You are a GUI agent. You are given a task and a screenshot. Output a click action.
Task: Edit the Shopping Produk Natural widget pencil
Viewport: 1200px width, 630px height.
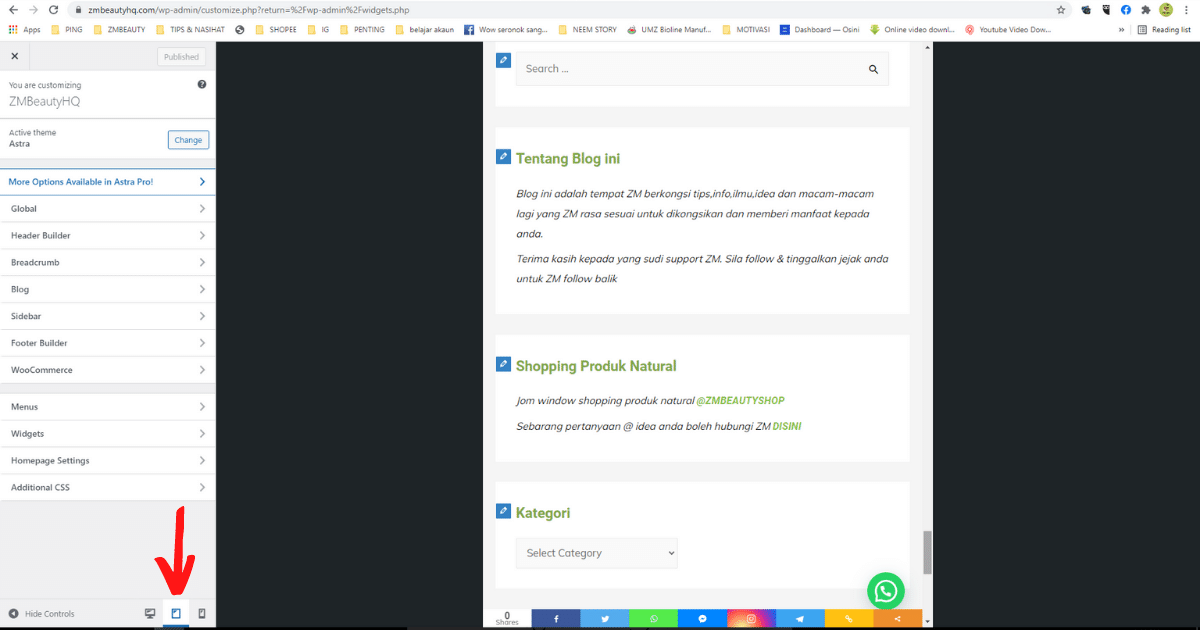click(503, 364)
